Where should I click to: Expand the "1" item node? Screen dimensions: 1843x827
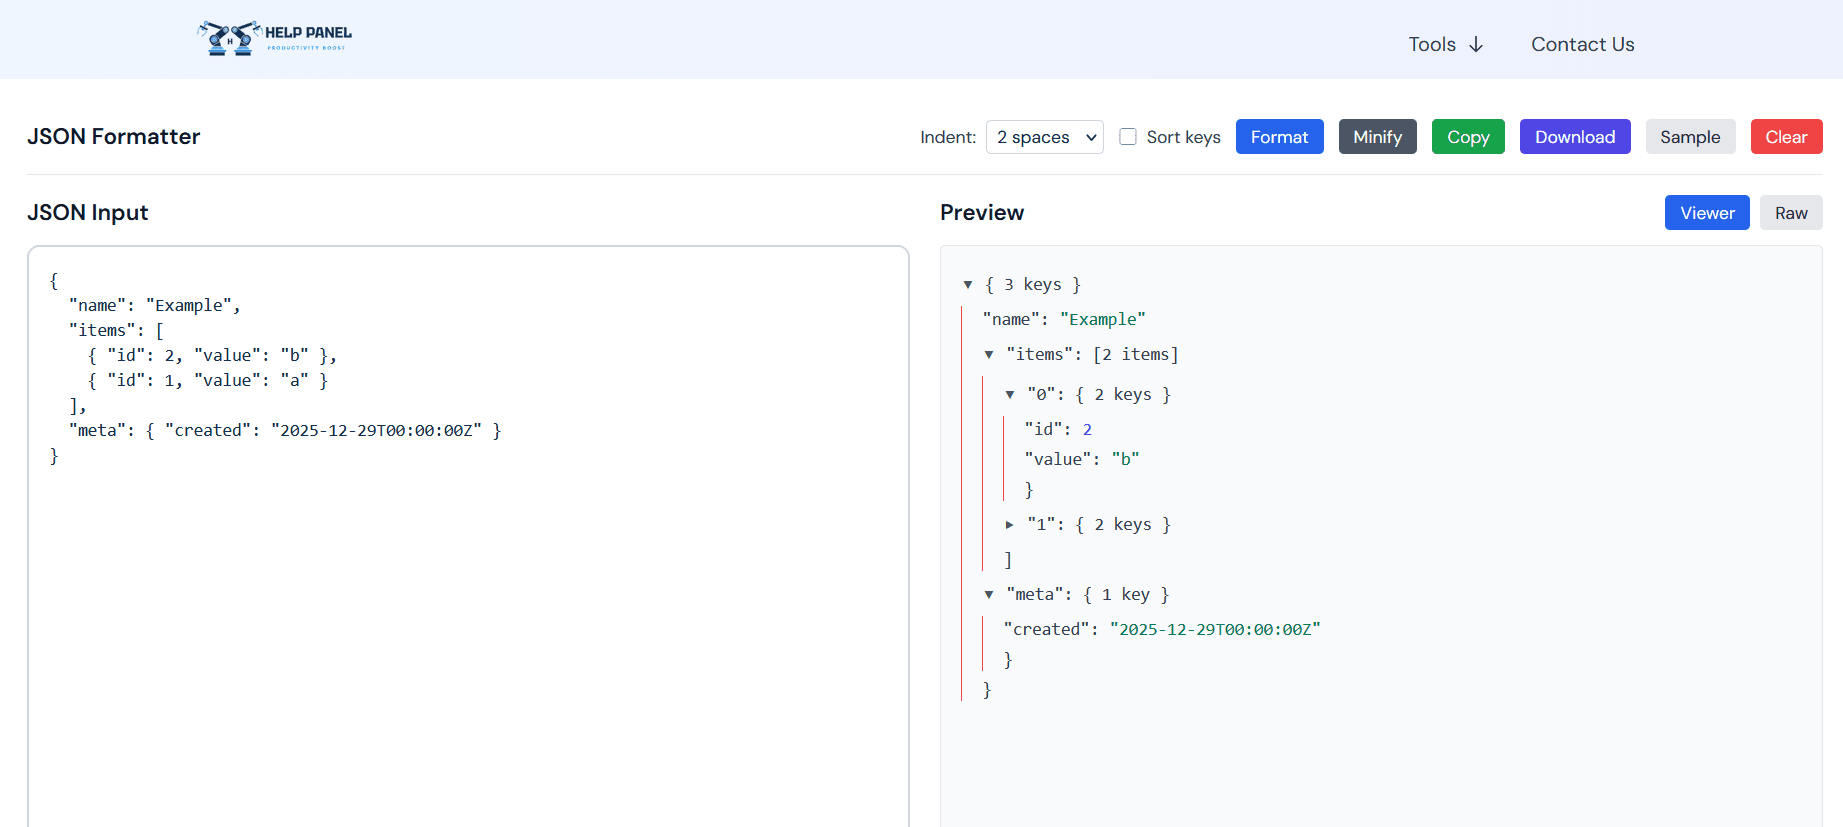tap(1010, 525)
